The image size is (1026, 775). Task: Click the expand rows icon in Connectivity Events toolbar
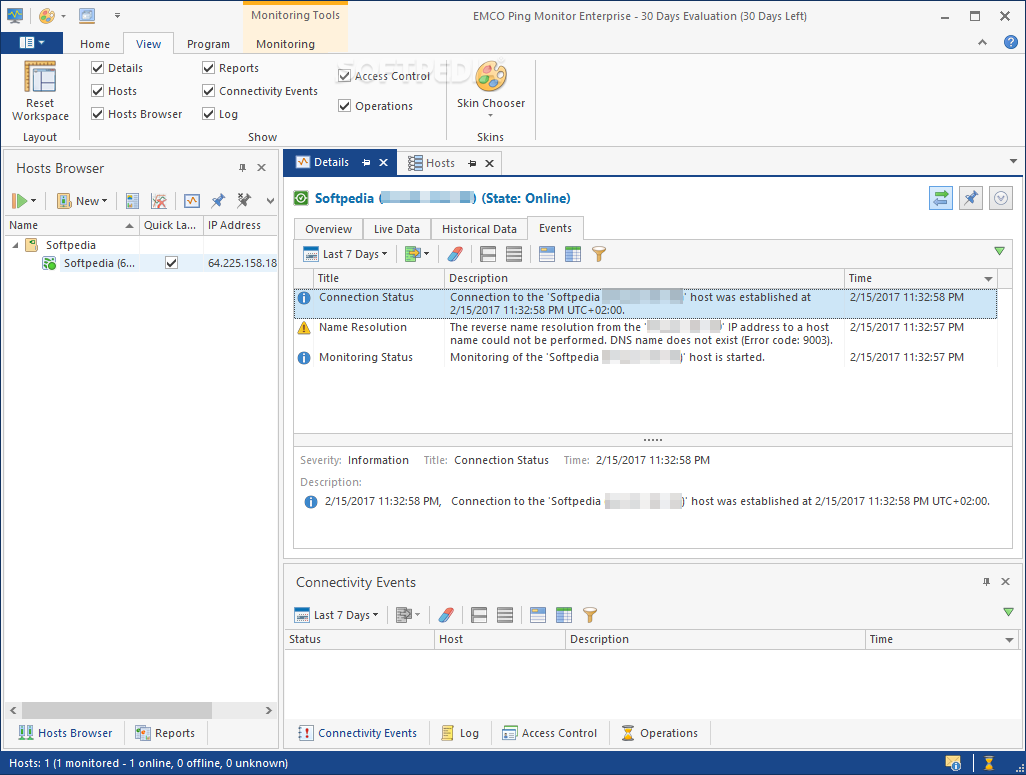[479, 615]
